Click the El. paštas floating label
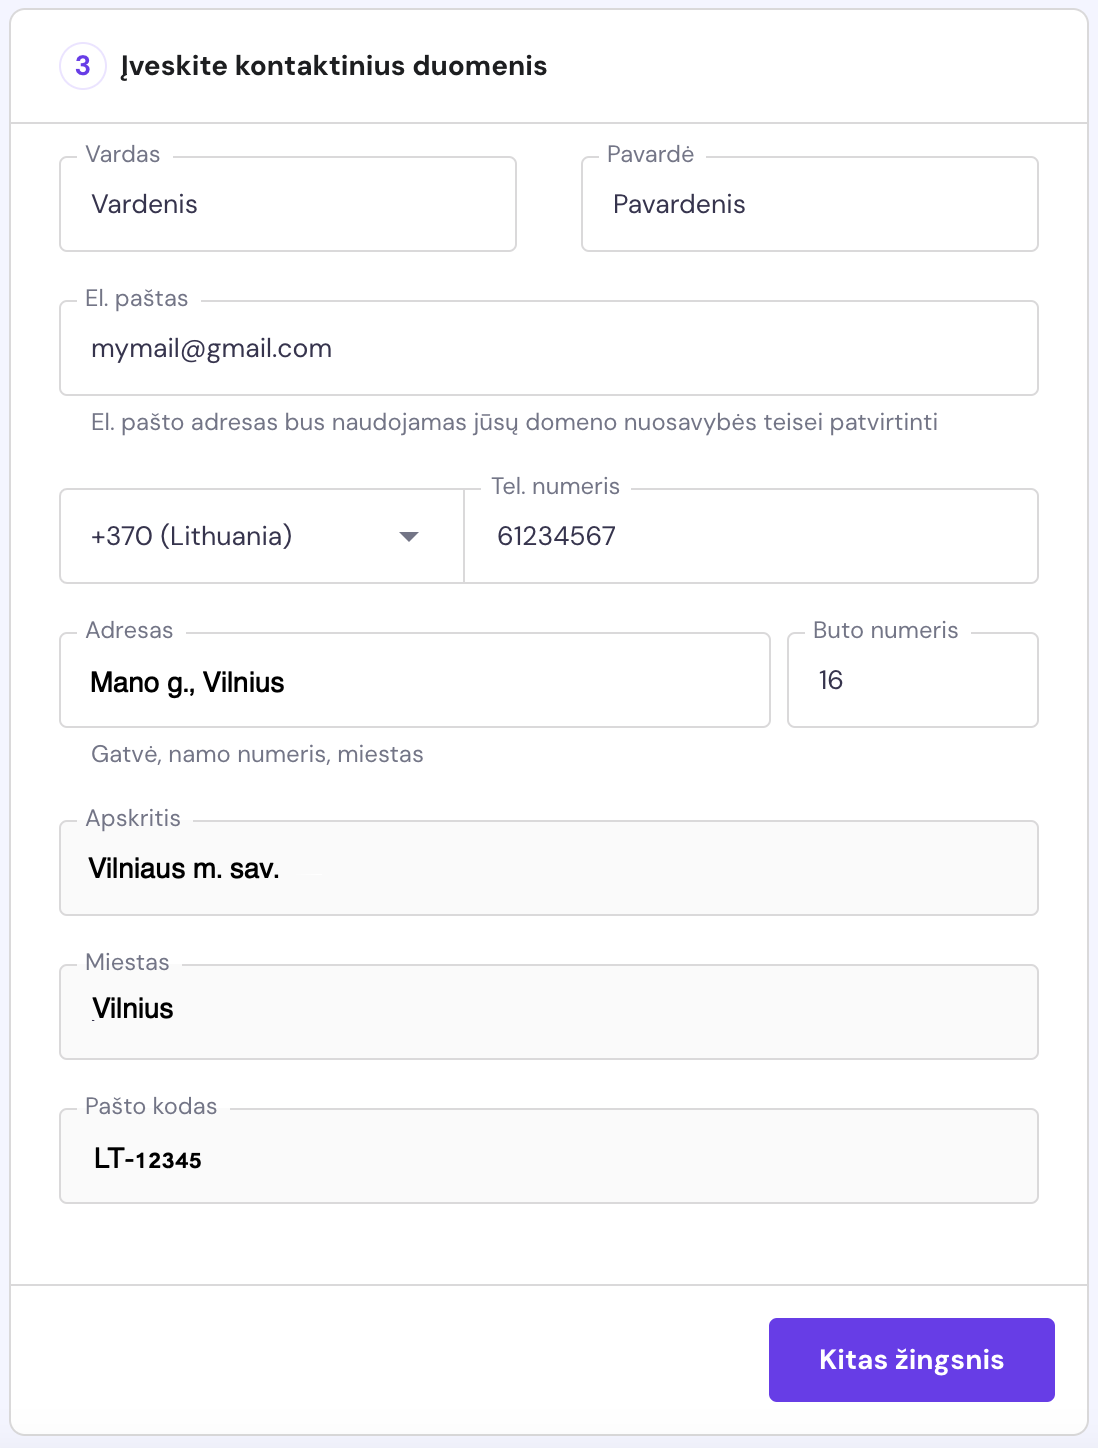 click(136, 299)
